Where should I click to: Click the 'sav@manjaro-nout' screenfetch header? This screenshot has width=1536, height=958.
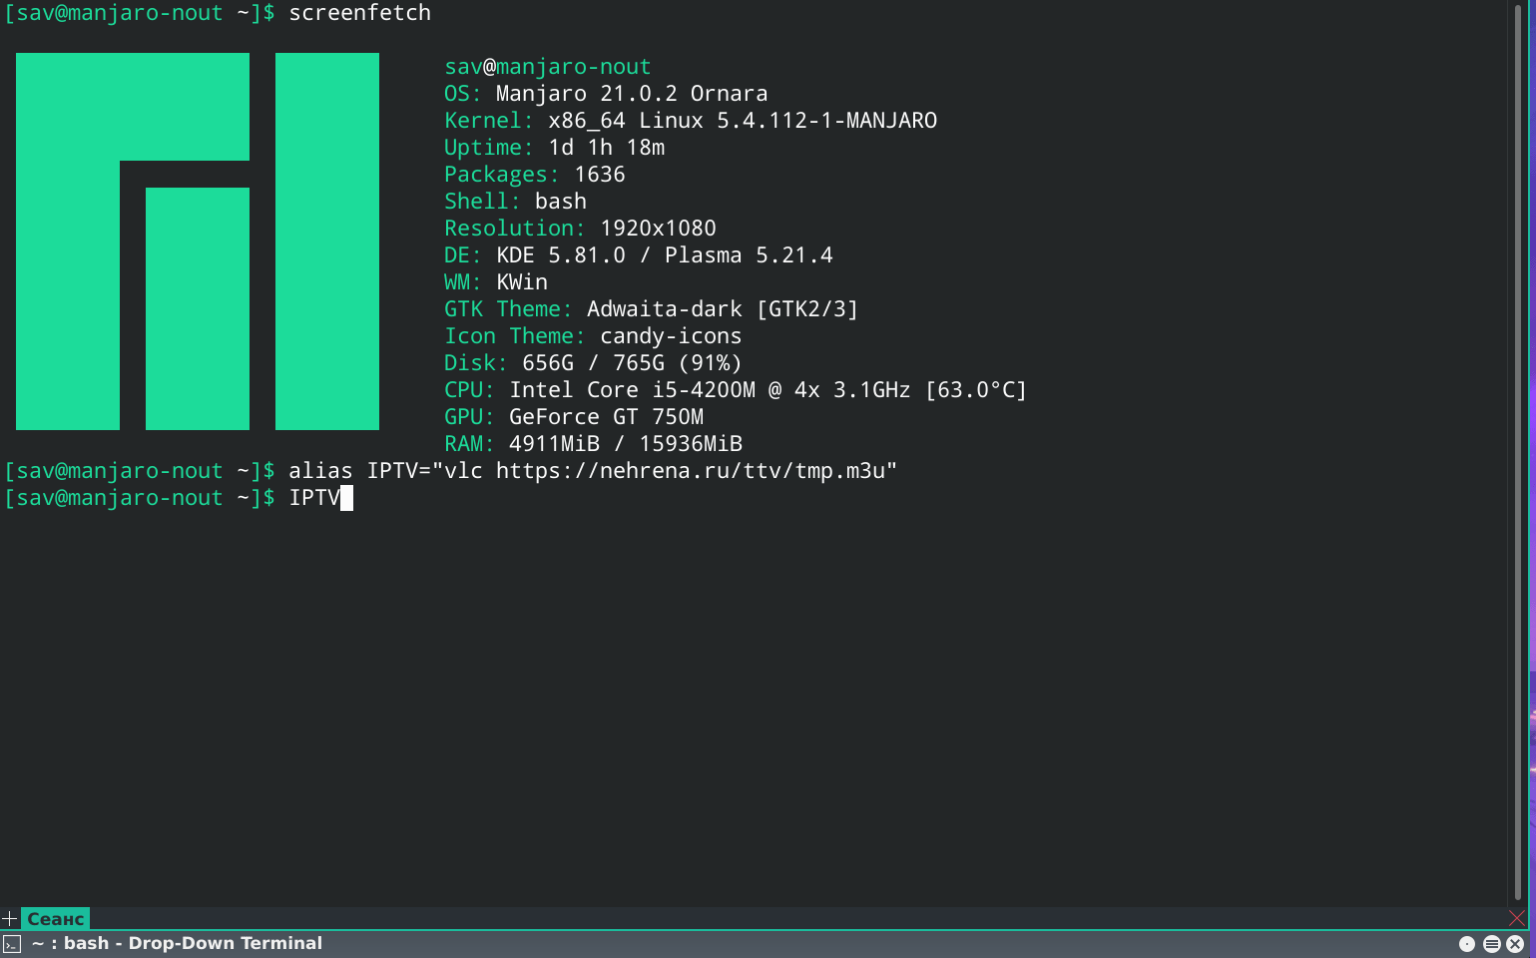[x=548, y=67]
